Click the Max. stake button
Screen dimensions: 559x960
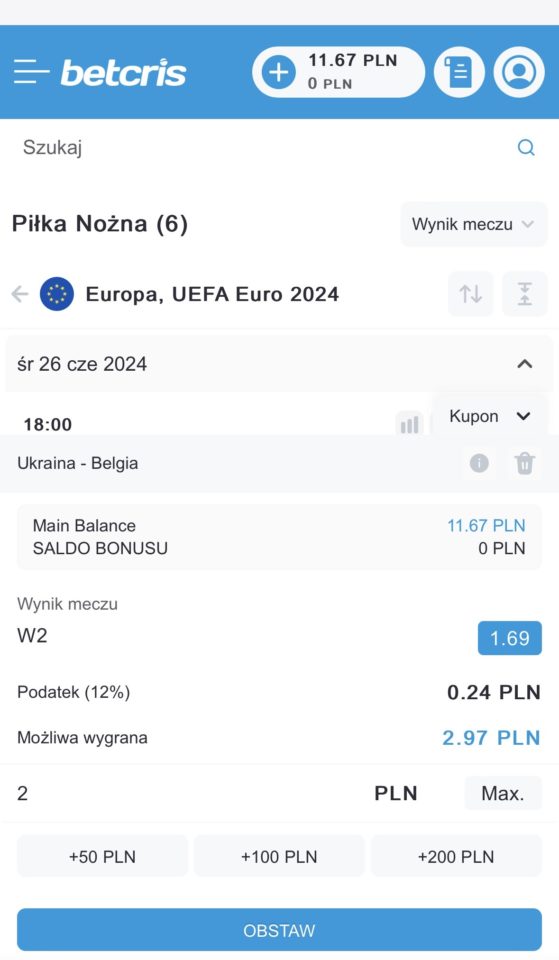pyautogui.click(x=503, y=793)
